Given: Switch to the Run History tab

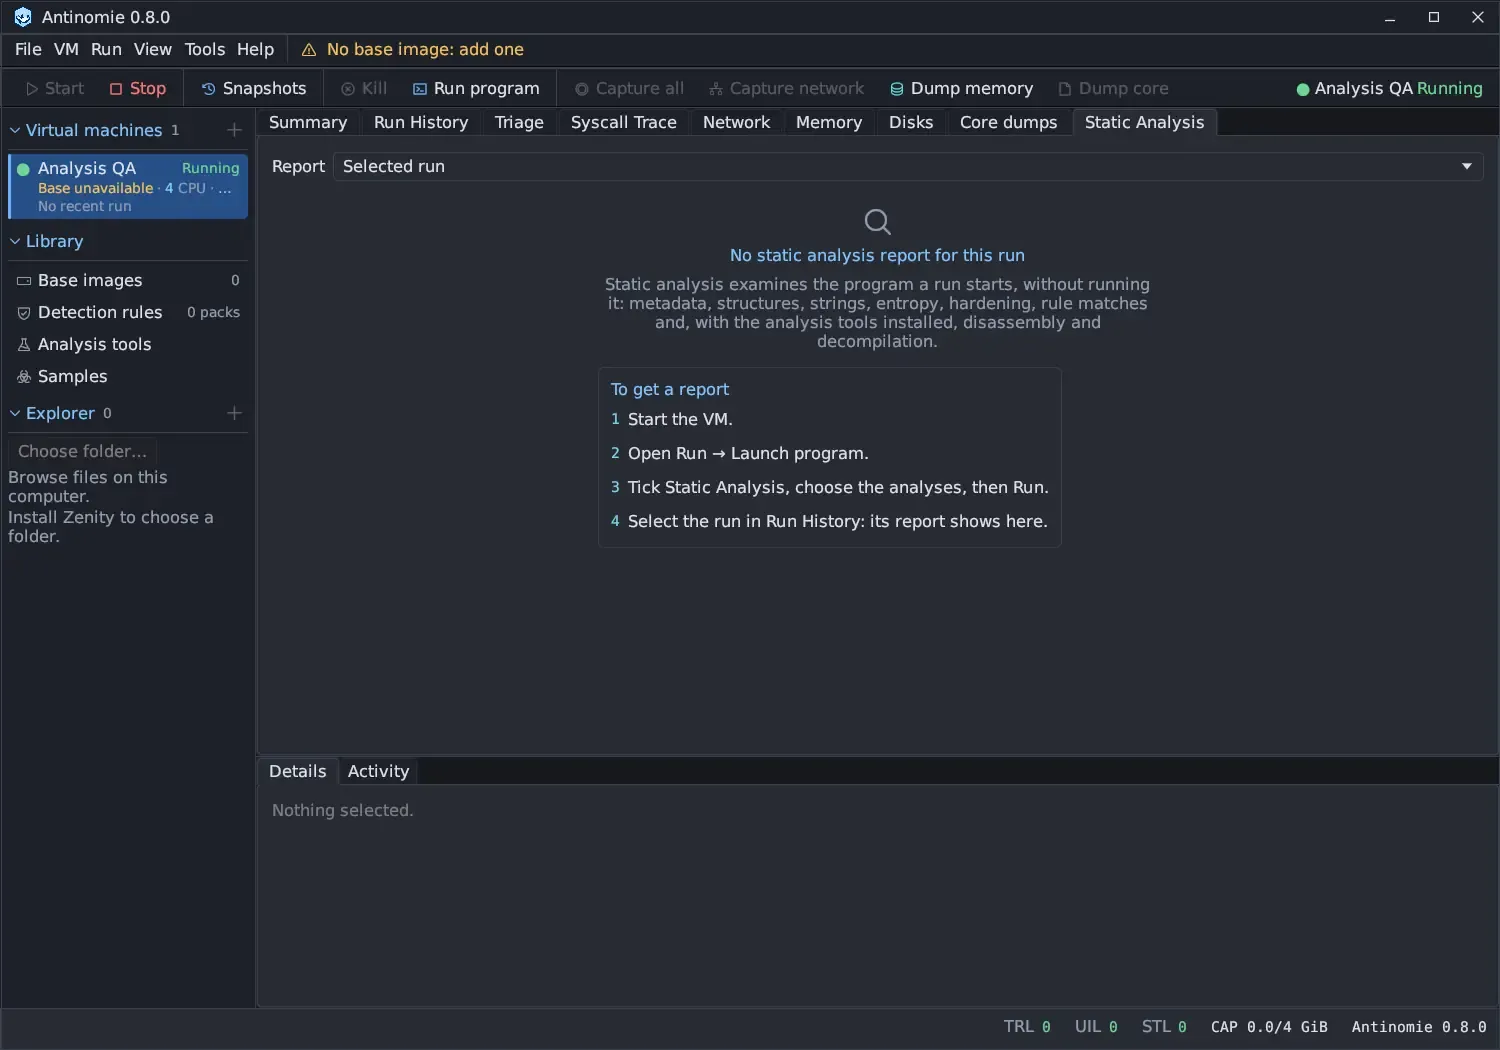Looking at the screenshot, I should (421, 122).
